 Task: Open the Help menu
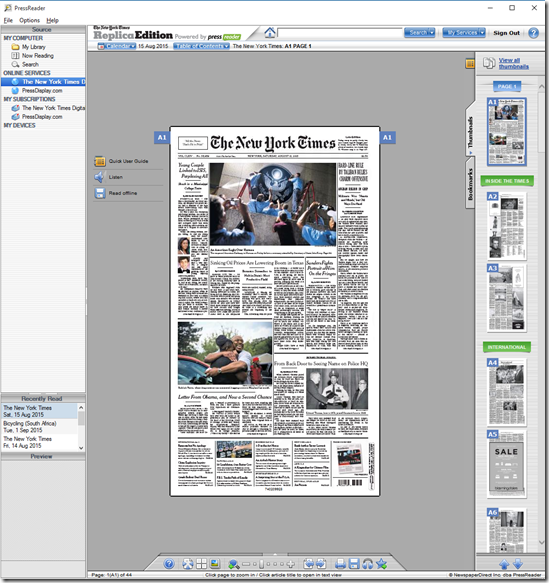52,20
